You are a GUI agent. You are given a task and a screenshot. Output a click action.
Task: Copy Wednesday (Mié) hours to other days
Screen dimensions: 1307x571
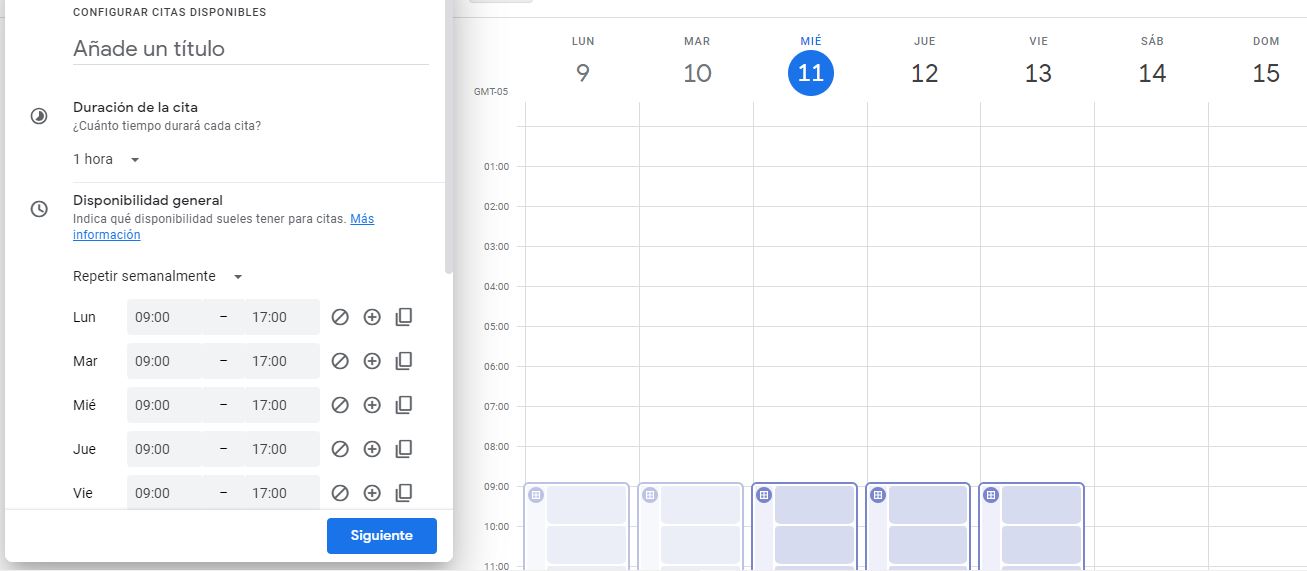404,405
